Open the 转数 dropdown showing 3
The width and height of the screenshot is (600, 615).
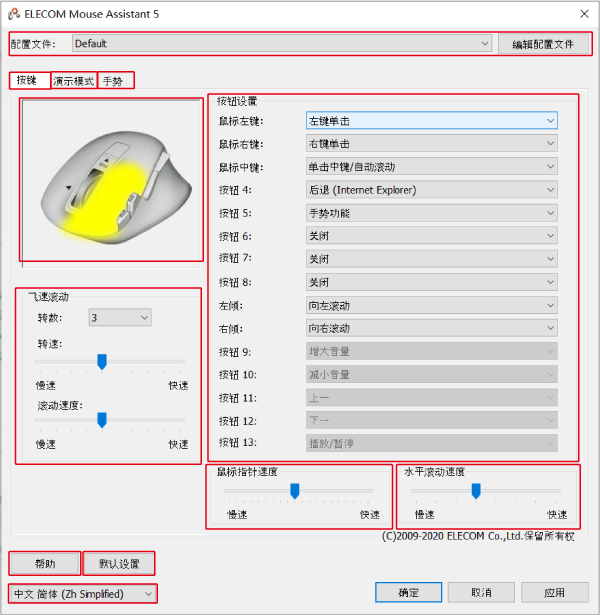tap(120, 317)
